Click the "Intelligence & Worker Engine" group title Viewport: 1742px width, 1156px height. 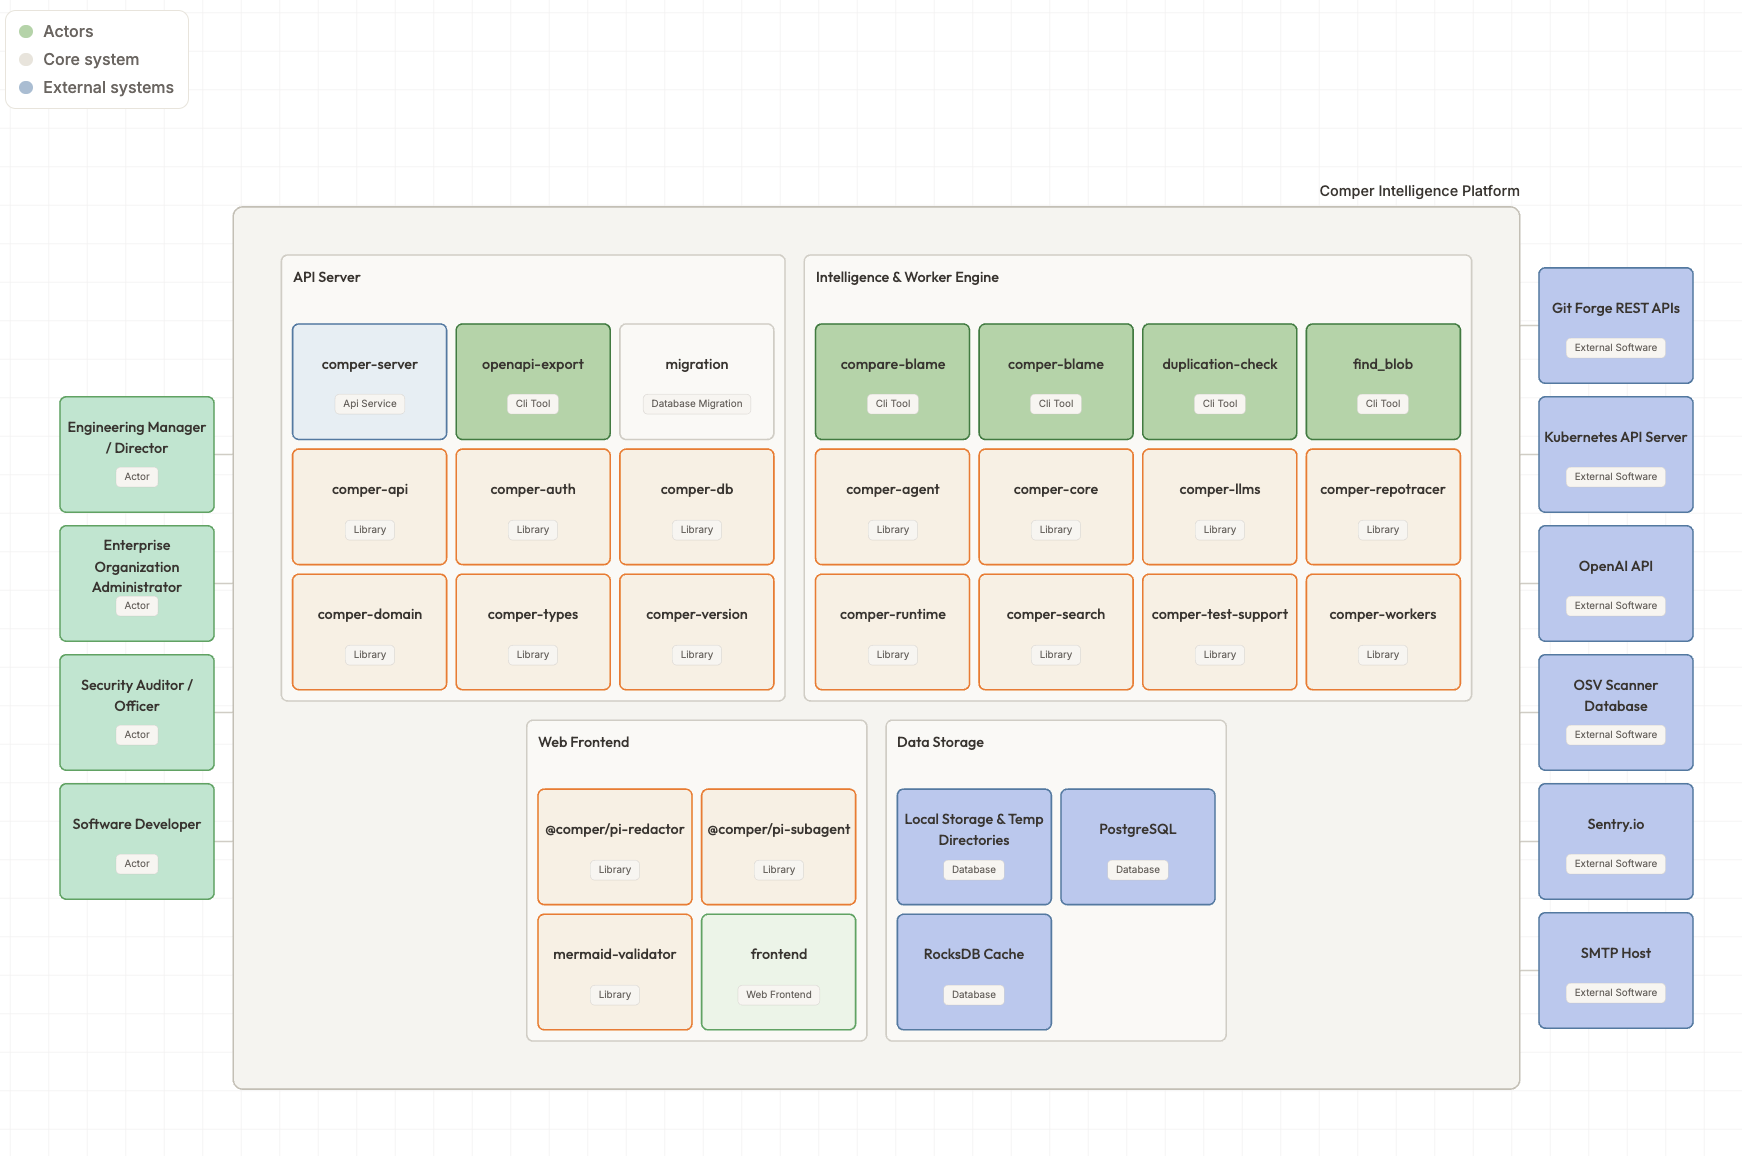907,278
